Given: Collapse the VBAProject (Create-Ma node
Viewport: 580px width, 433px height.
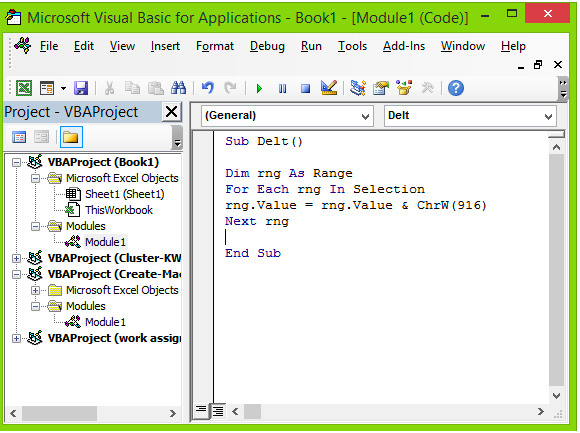Looking at the screenshot, I should (16, 274).
